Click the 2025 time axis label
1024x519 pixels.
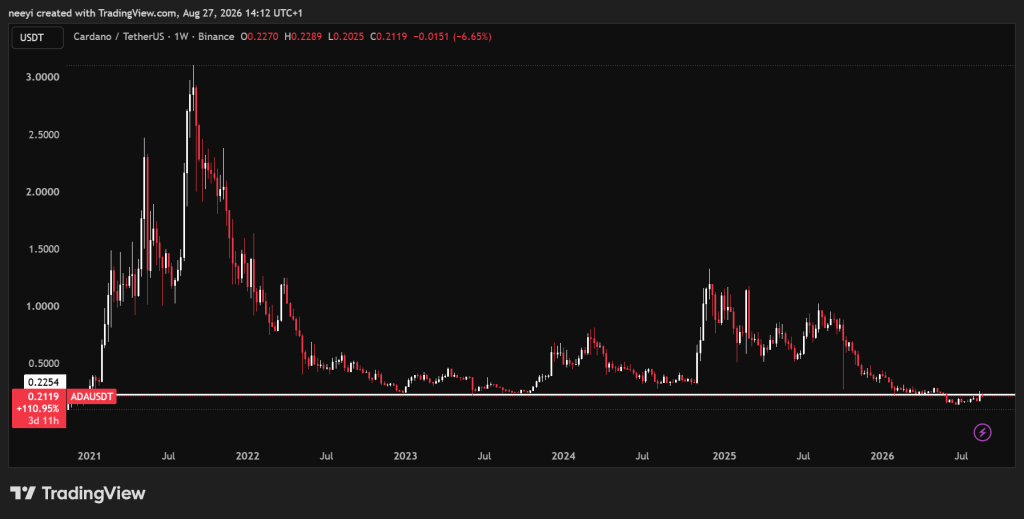[724, 456]
